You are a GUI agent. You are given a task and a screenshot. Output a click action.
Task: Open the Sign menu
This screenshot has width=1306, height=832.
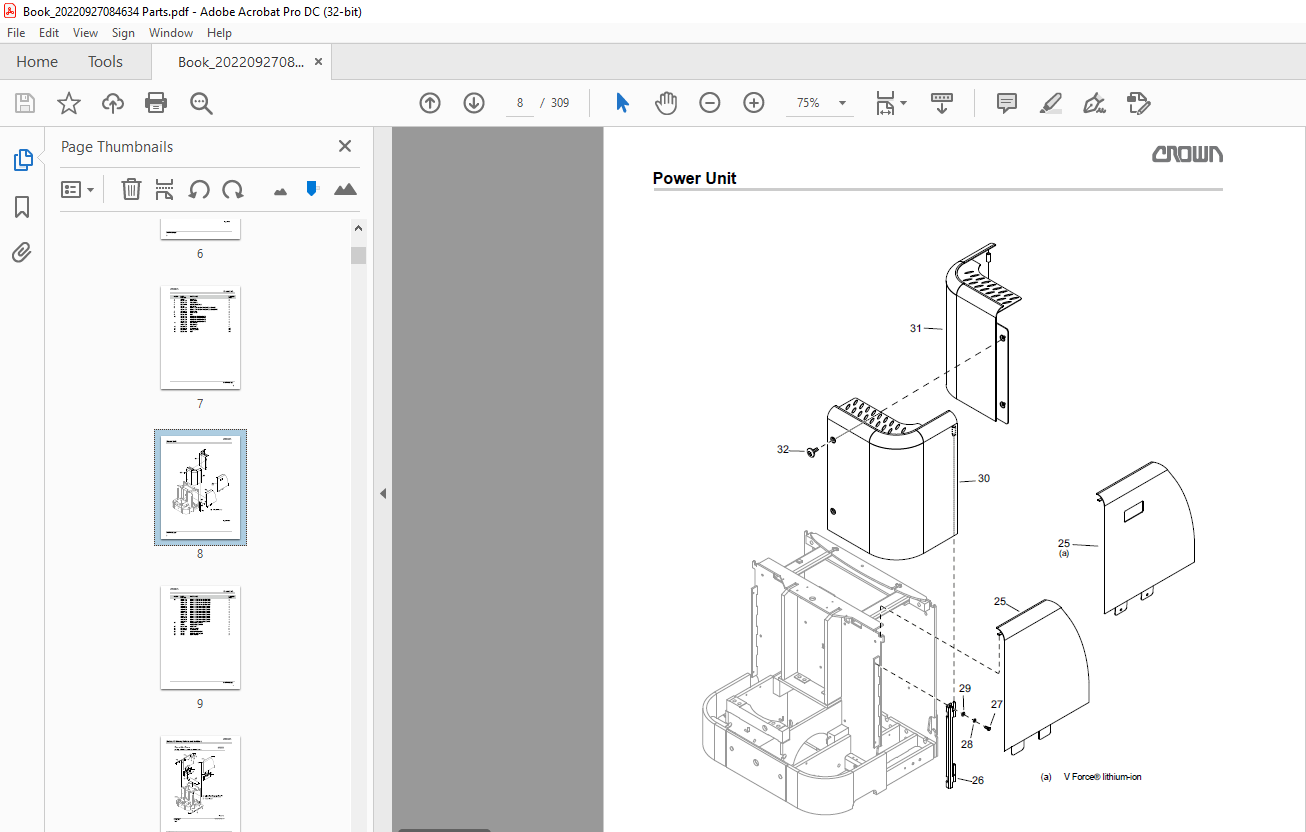click(123, 33)
